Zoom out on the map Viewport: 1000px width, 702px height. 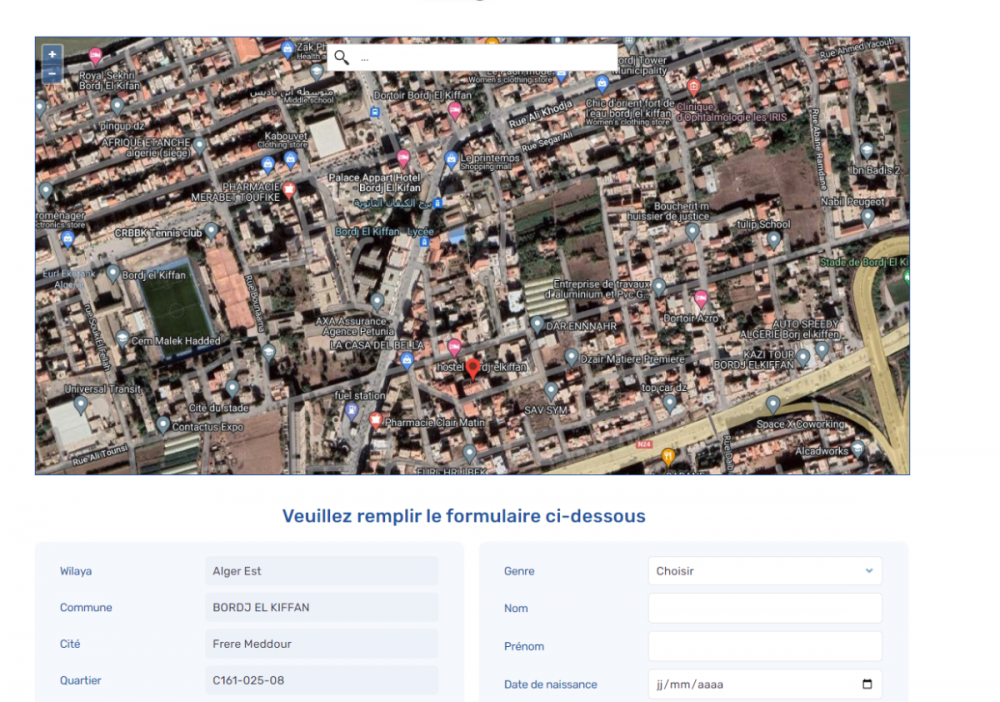point(52,74)
